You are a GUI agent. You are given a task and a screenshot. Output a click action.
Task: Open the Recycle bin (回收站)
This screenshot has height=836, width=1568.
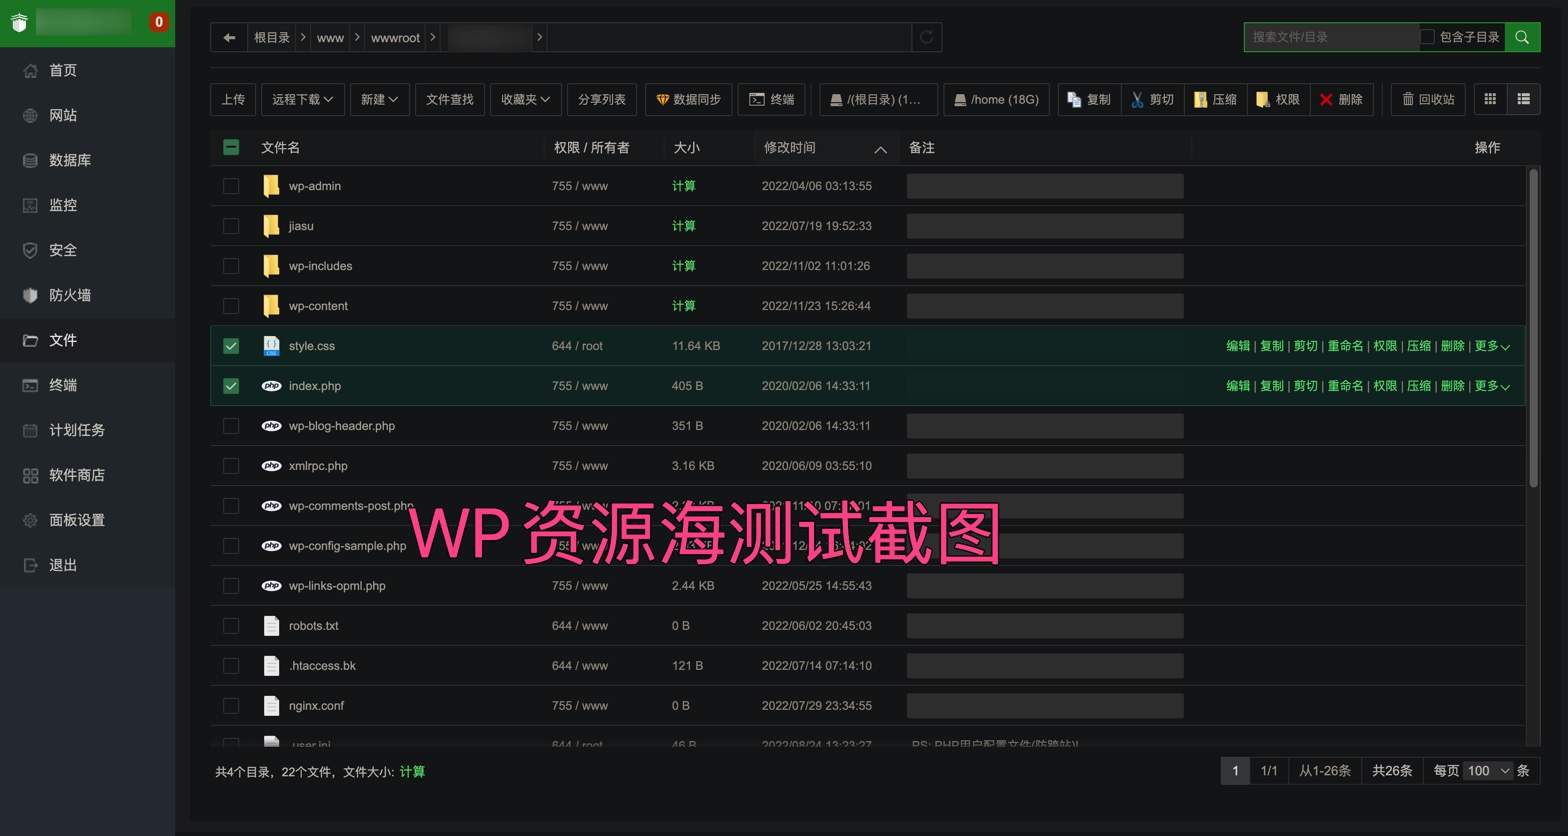(1428, 99)
